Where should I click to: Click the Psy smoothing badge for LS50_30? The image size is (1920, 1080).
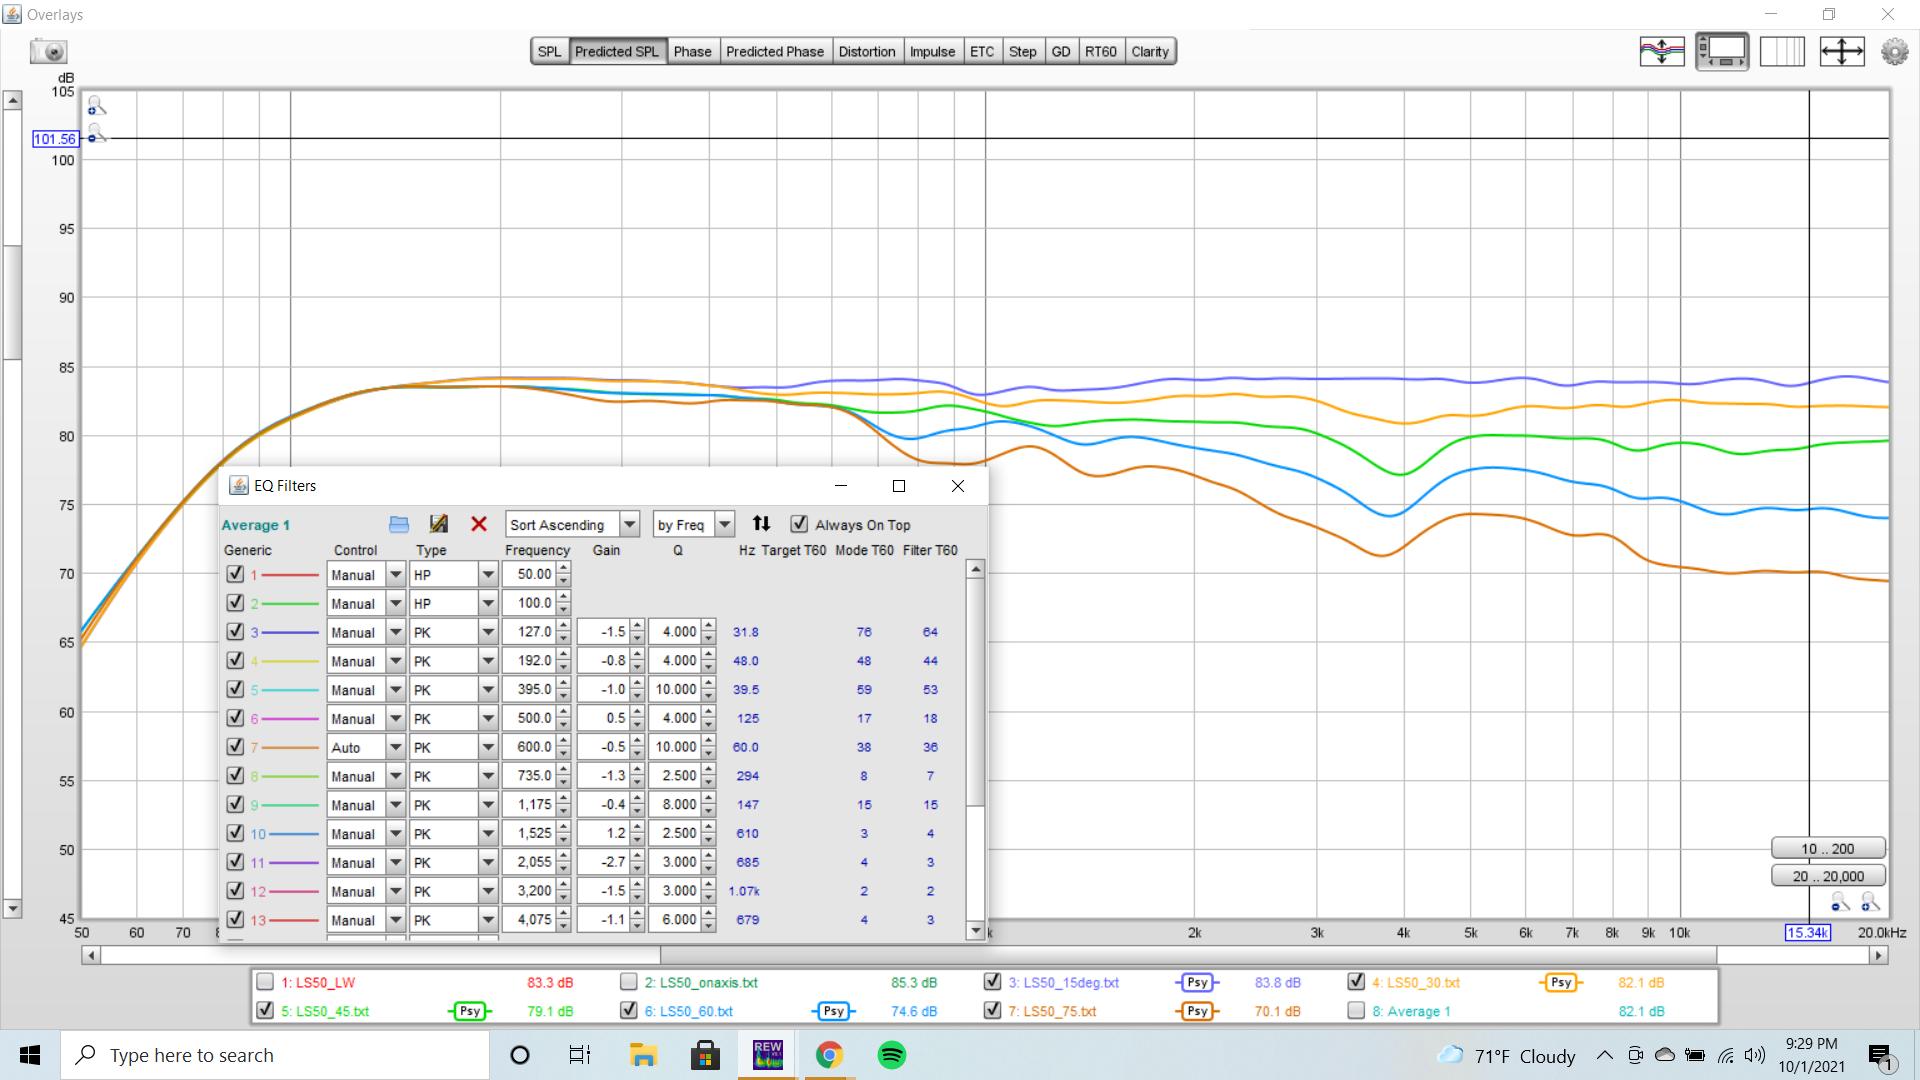(x=1561, y=983)
